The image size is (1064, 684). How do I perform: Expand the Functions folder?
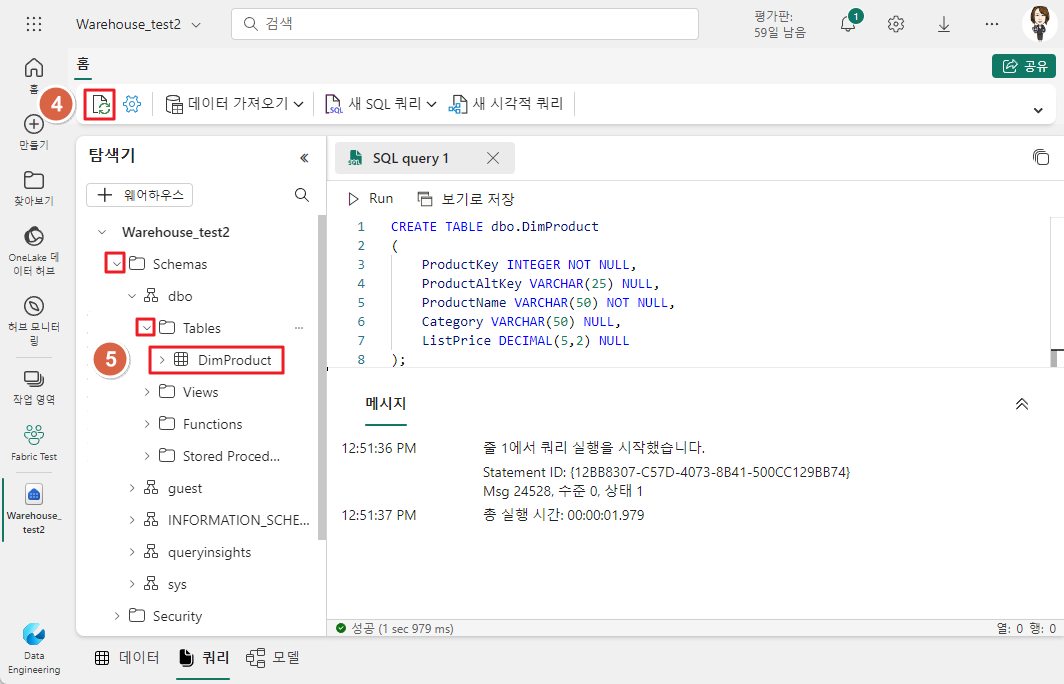tap(147, 423)
